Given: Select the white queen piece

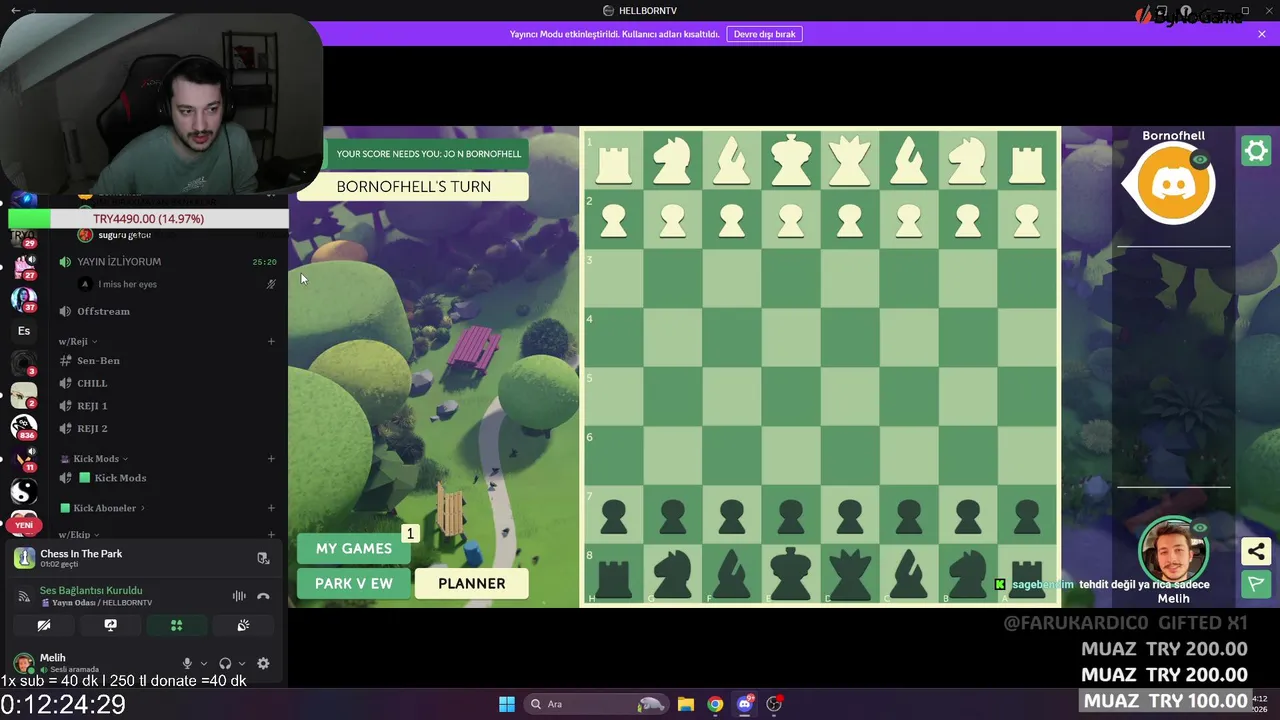Looking at the screenshot, I should [849, 161].
